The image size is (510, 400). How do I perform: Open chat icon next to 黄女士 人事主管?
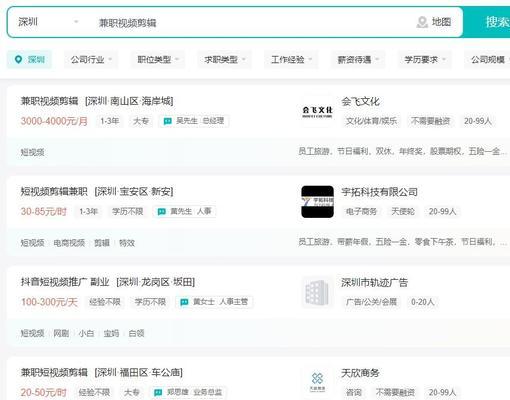(184, 302)
